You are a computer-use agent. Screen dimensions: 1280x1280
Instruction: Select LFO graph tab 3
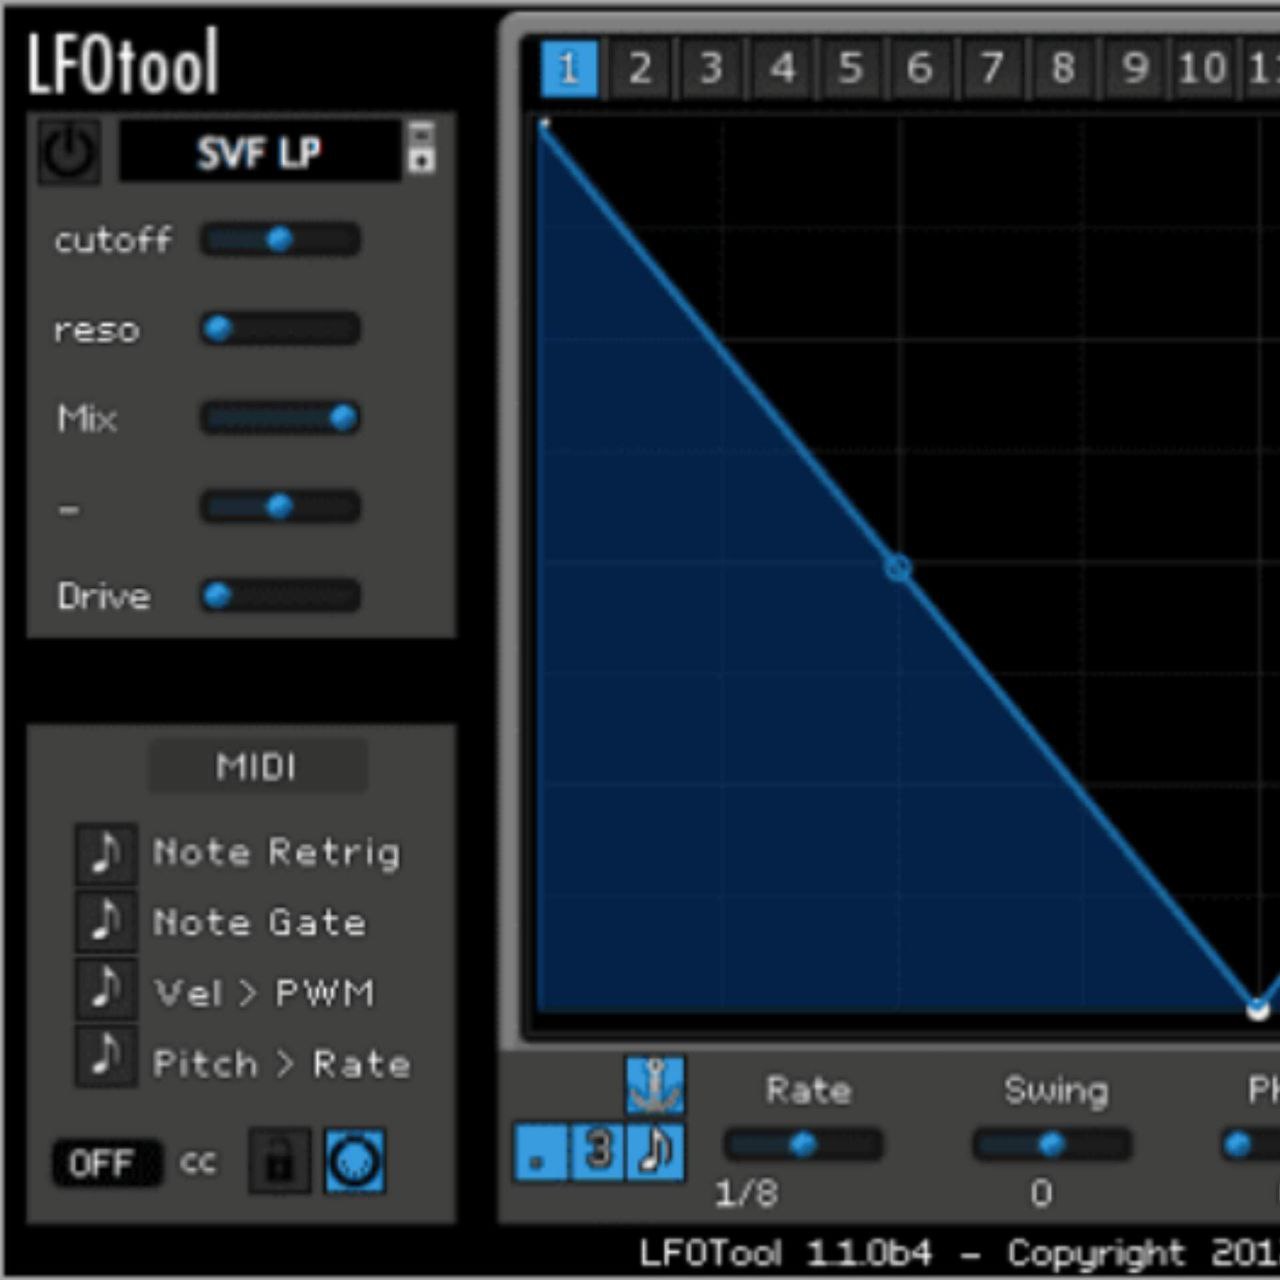click(x=711, y=68)
